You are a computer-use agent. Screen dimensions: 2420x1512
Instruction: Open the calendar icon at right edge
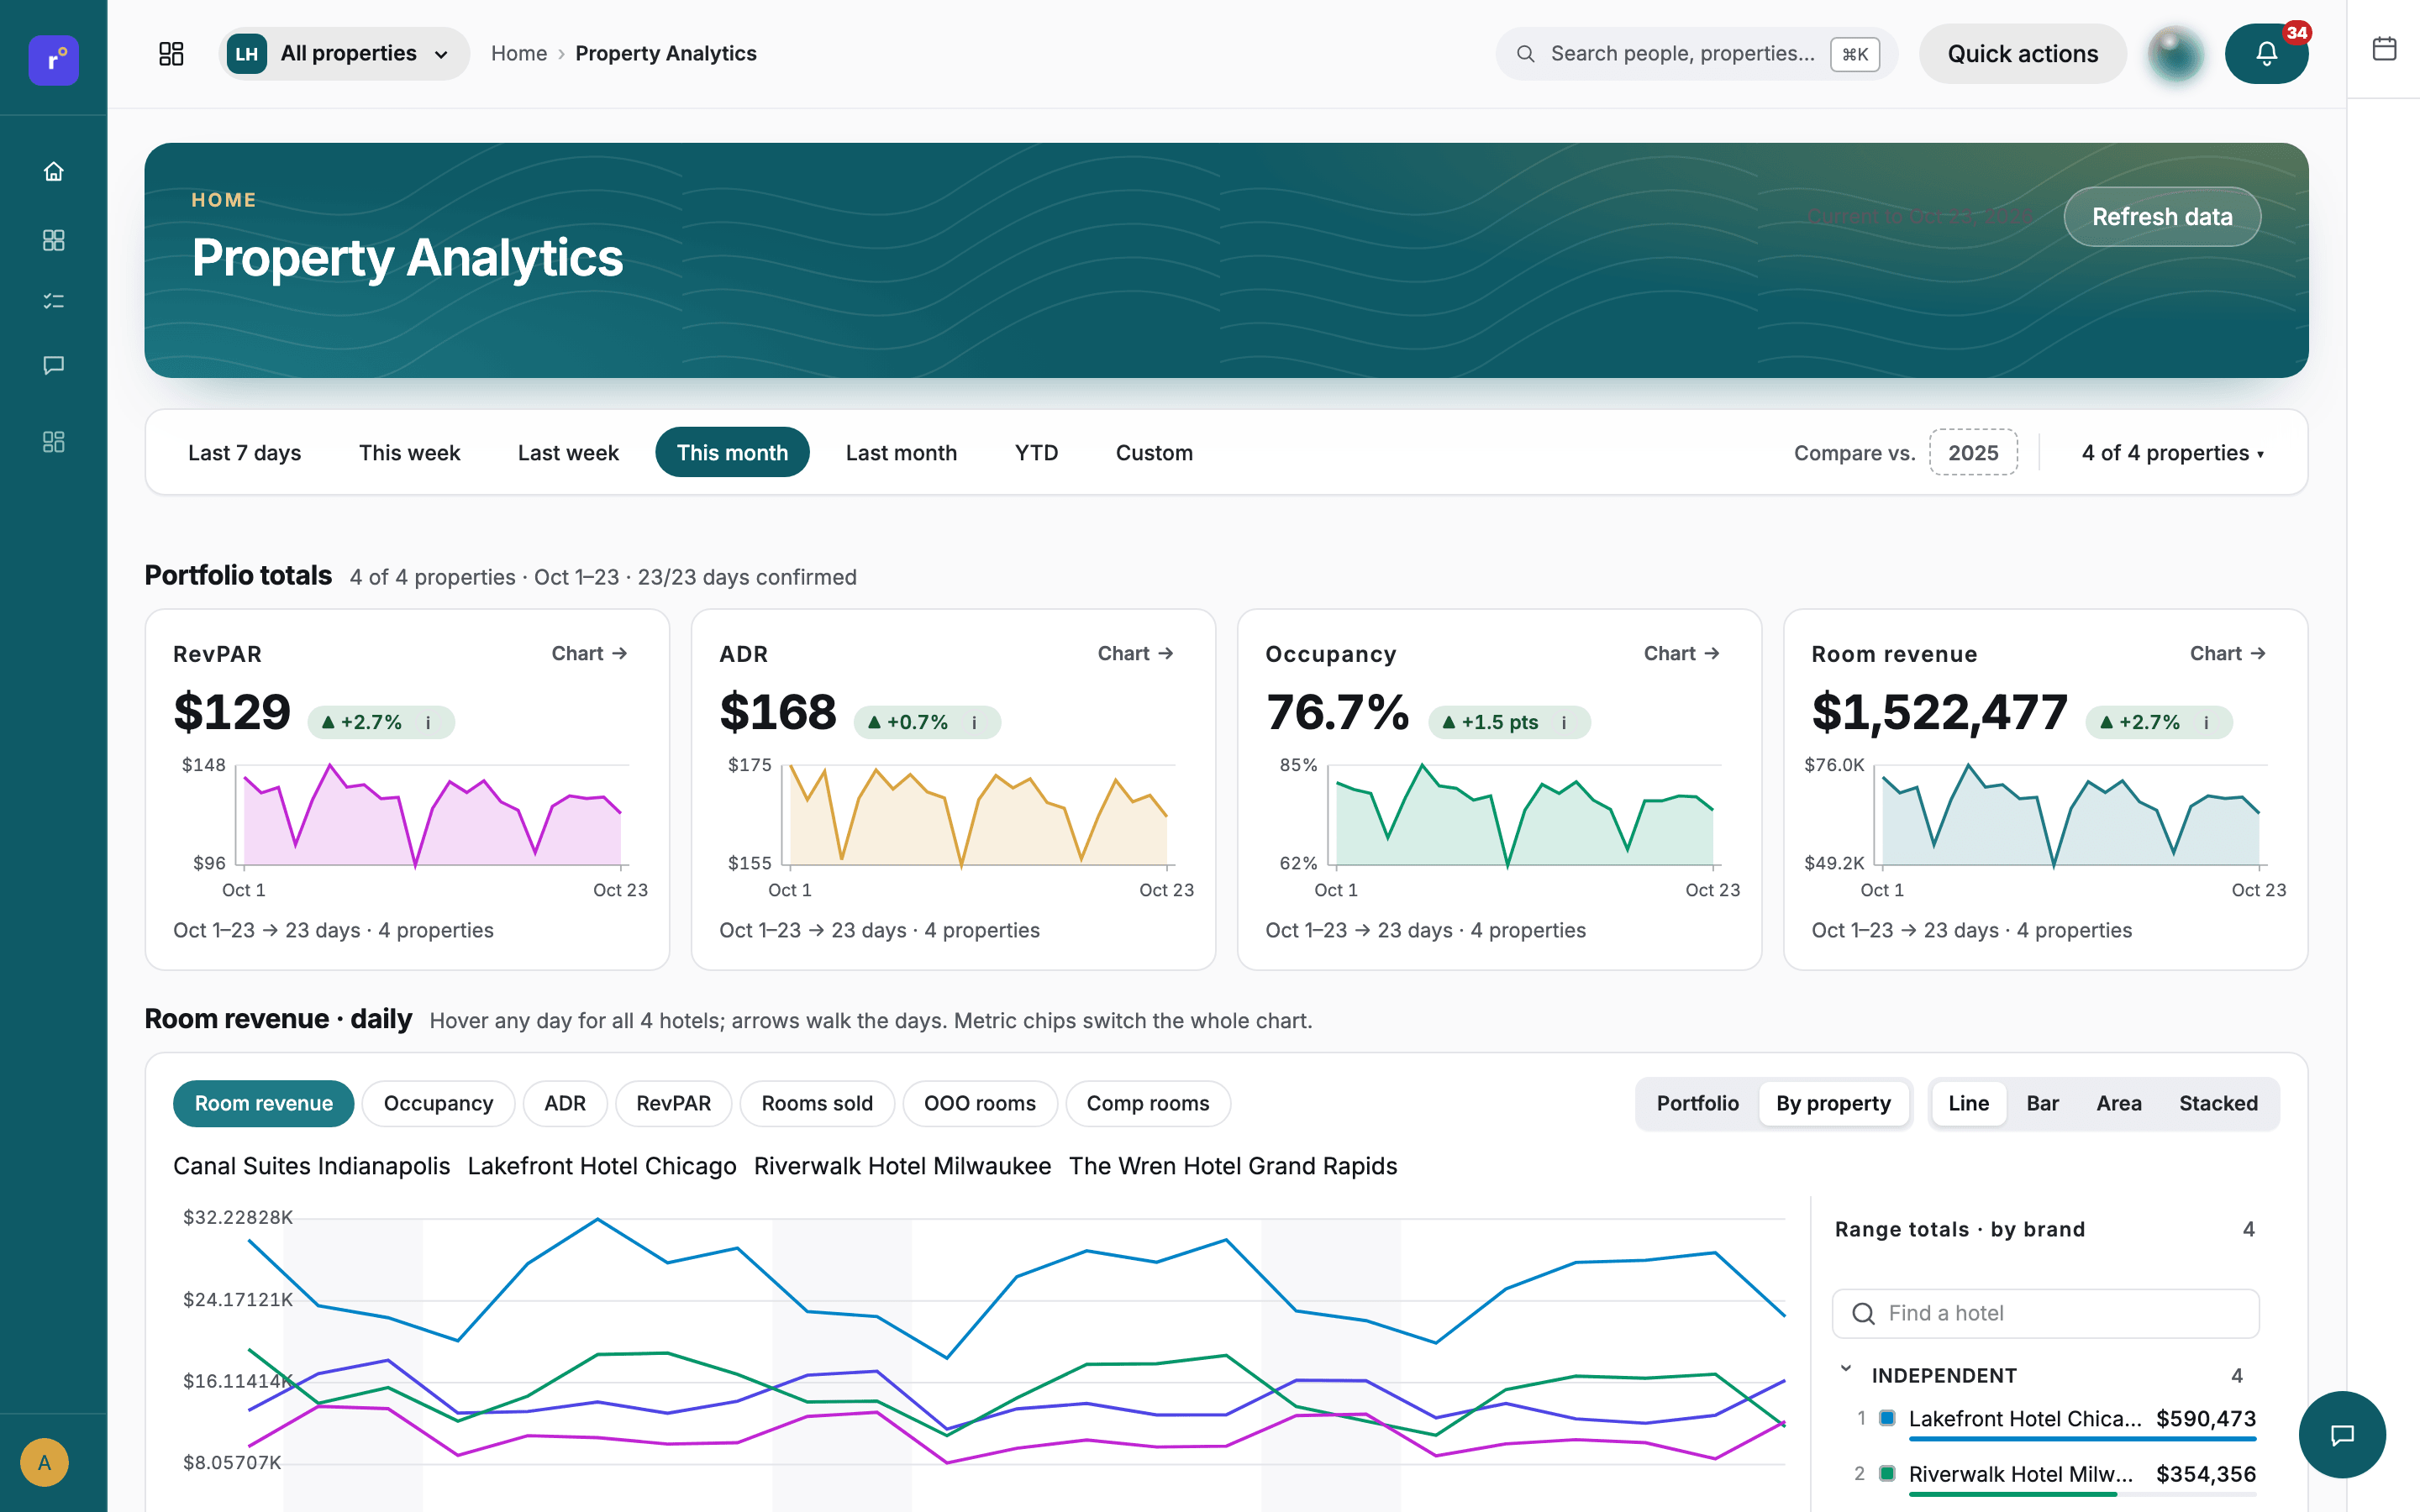pyautogui.click(x=2384, y=48)
